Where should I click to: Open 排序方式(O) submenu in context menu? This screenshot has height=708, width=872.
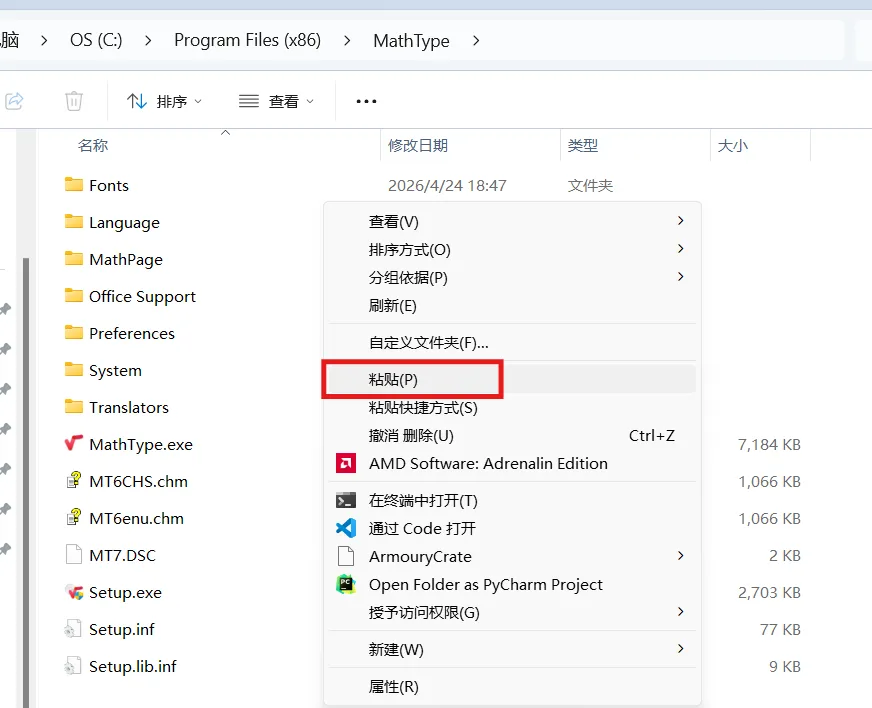(x=512, y=249)
